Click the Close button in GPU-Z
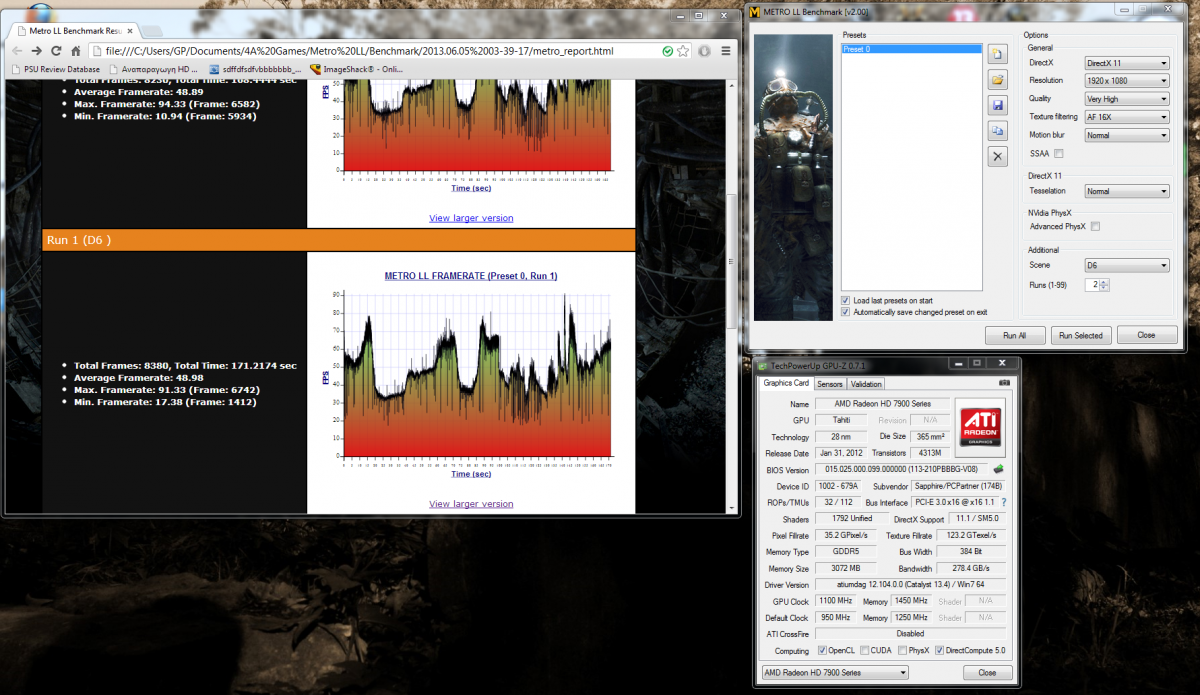 (x=987, y=673)
